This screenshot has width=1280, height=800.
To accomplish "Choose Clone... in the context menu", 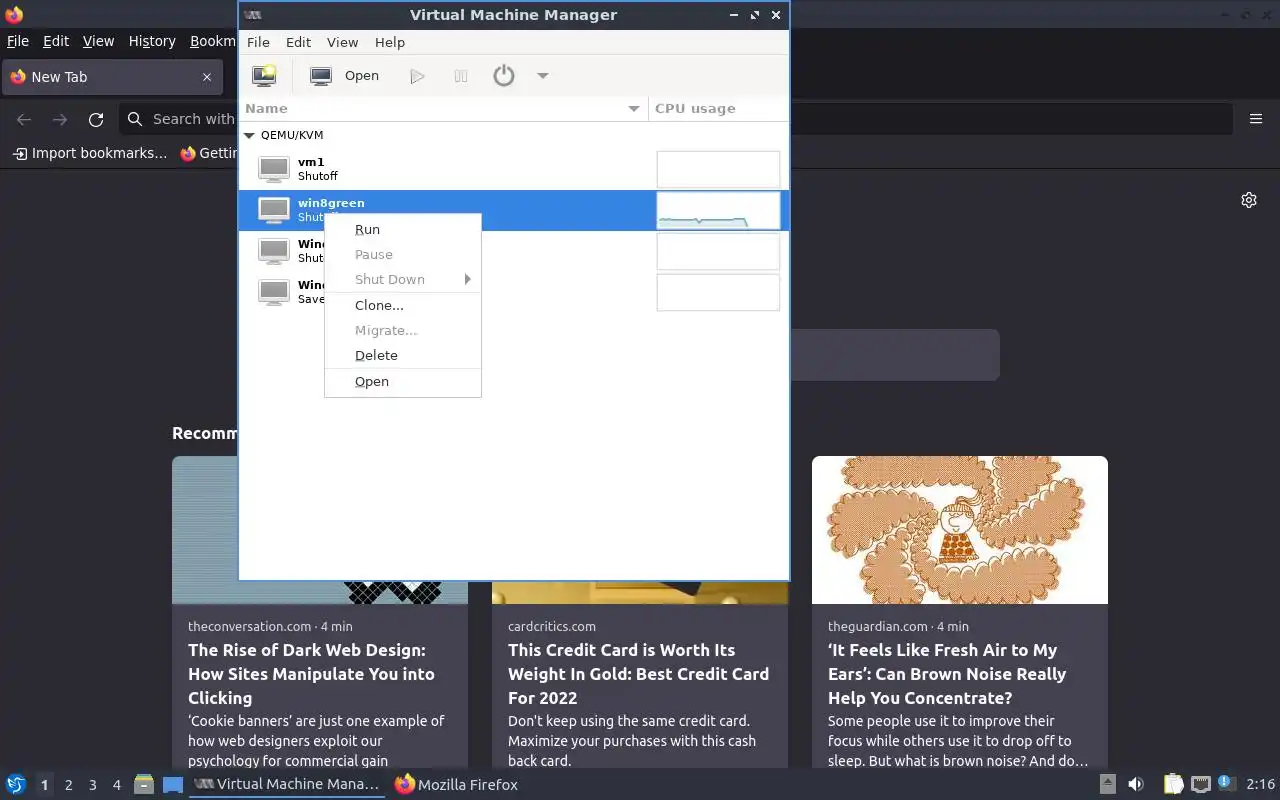I will (403, 306).
